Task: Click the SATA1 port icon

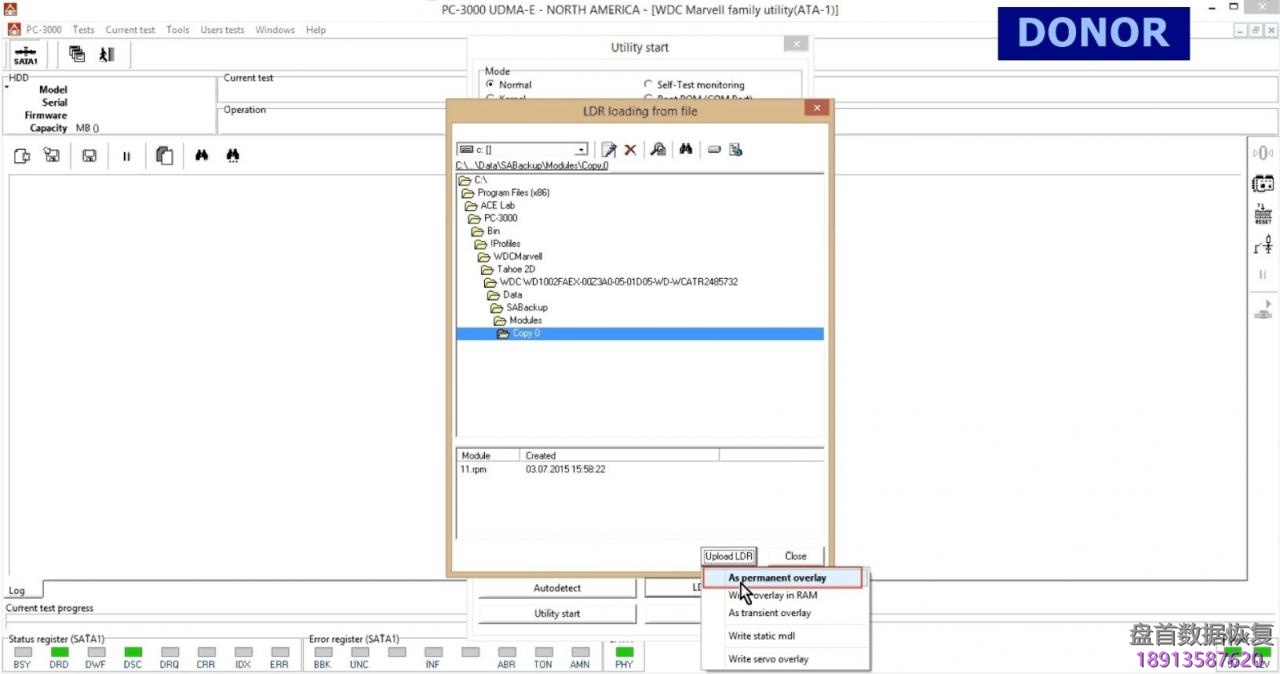Action: 26,55
